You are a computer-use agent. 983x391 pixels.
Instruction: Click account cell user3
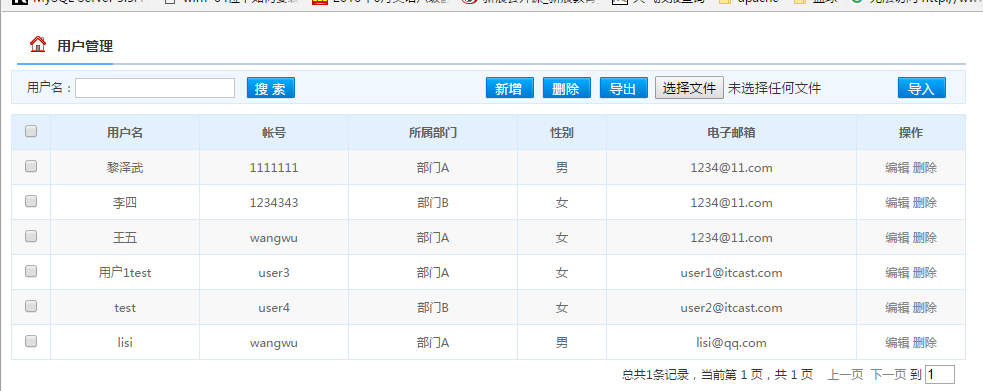point(274,273)
